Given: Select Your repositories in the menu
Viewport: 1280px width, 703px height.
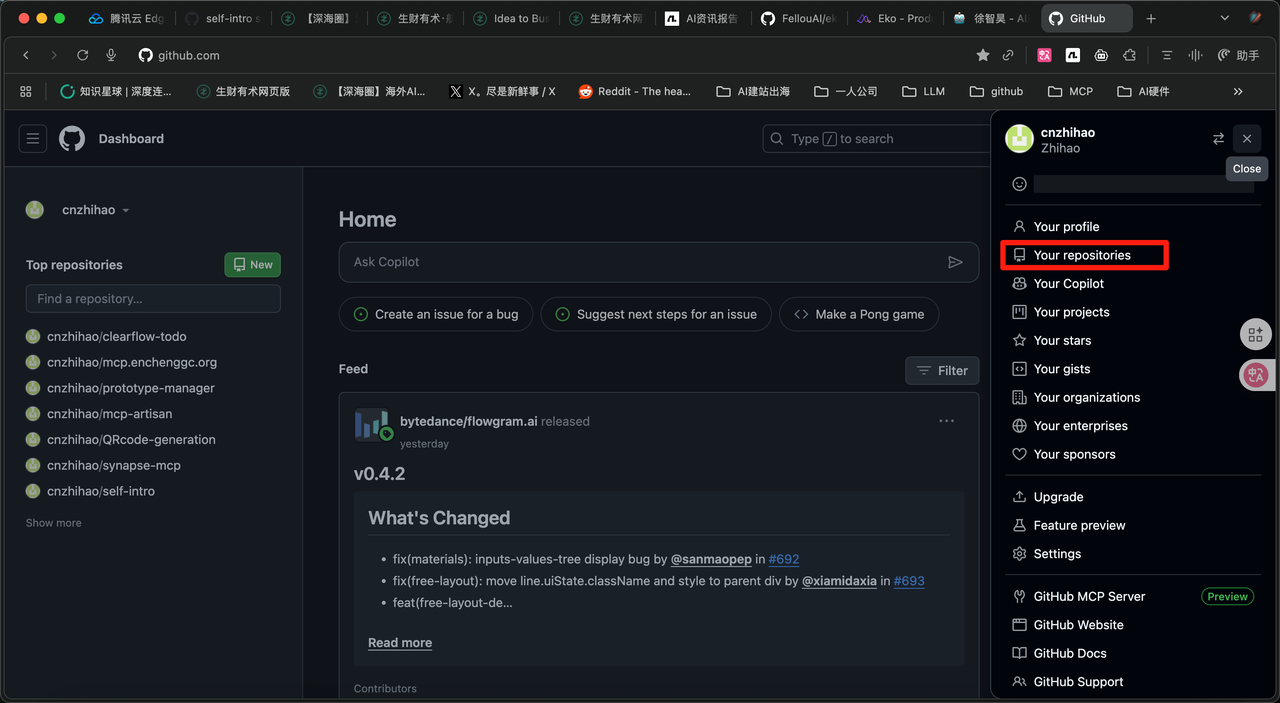Looking at the screenshot, I should (1082, 255).
